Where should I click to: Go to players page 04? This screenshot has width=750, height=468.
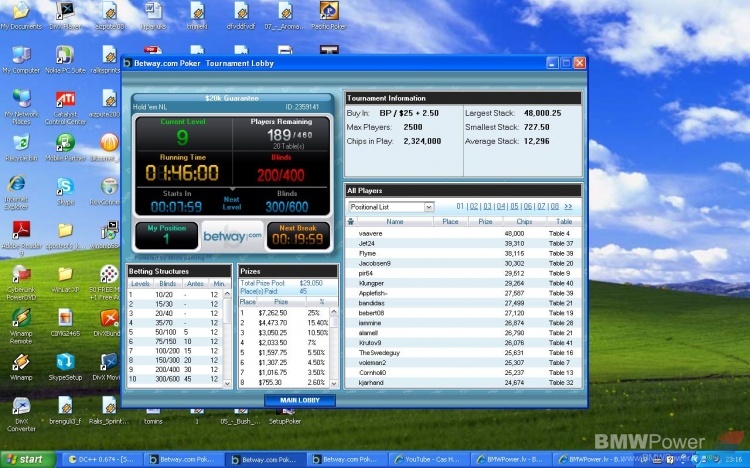click(x=500, y=206)
